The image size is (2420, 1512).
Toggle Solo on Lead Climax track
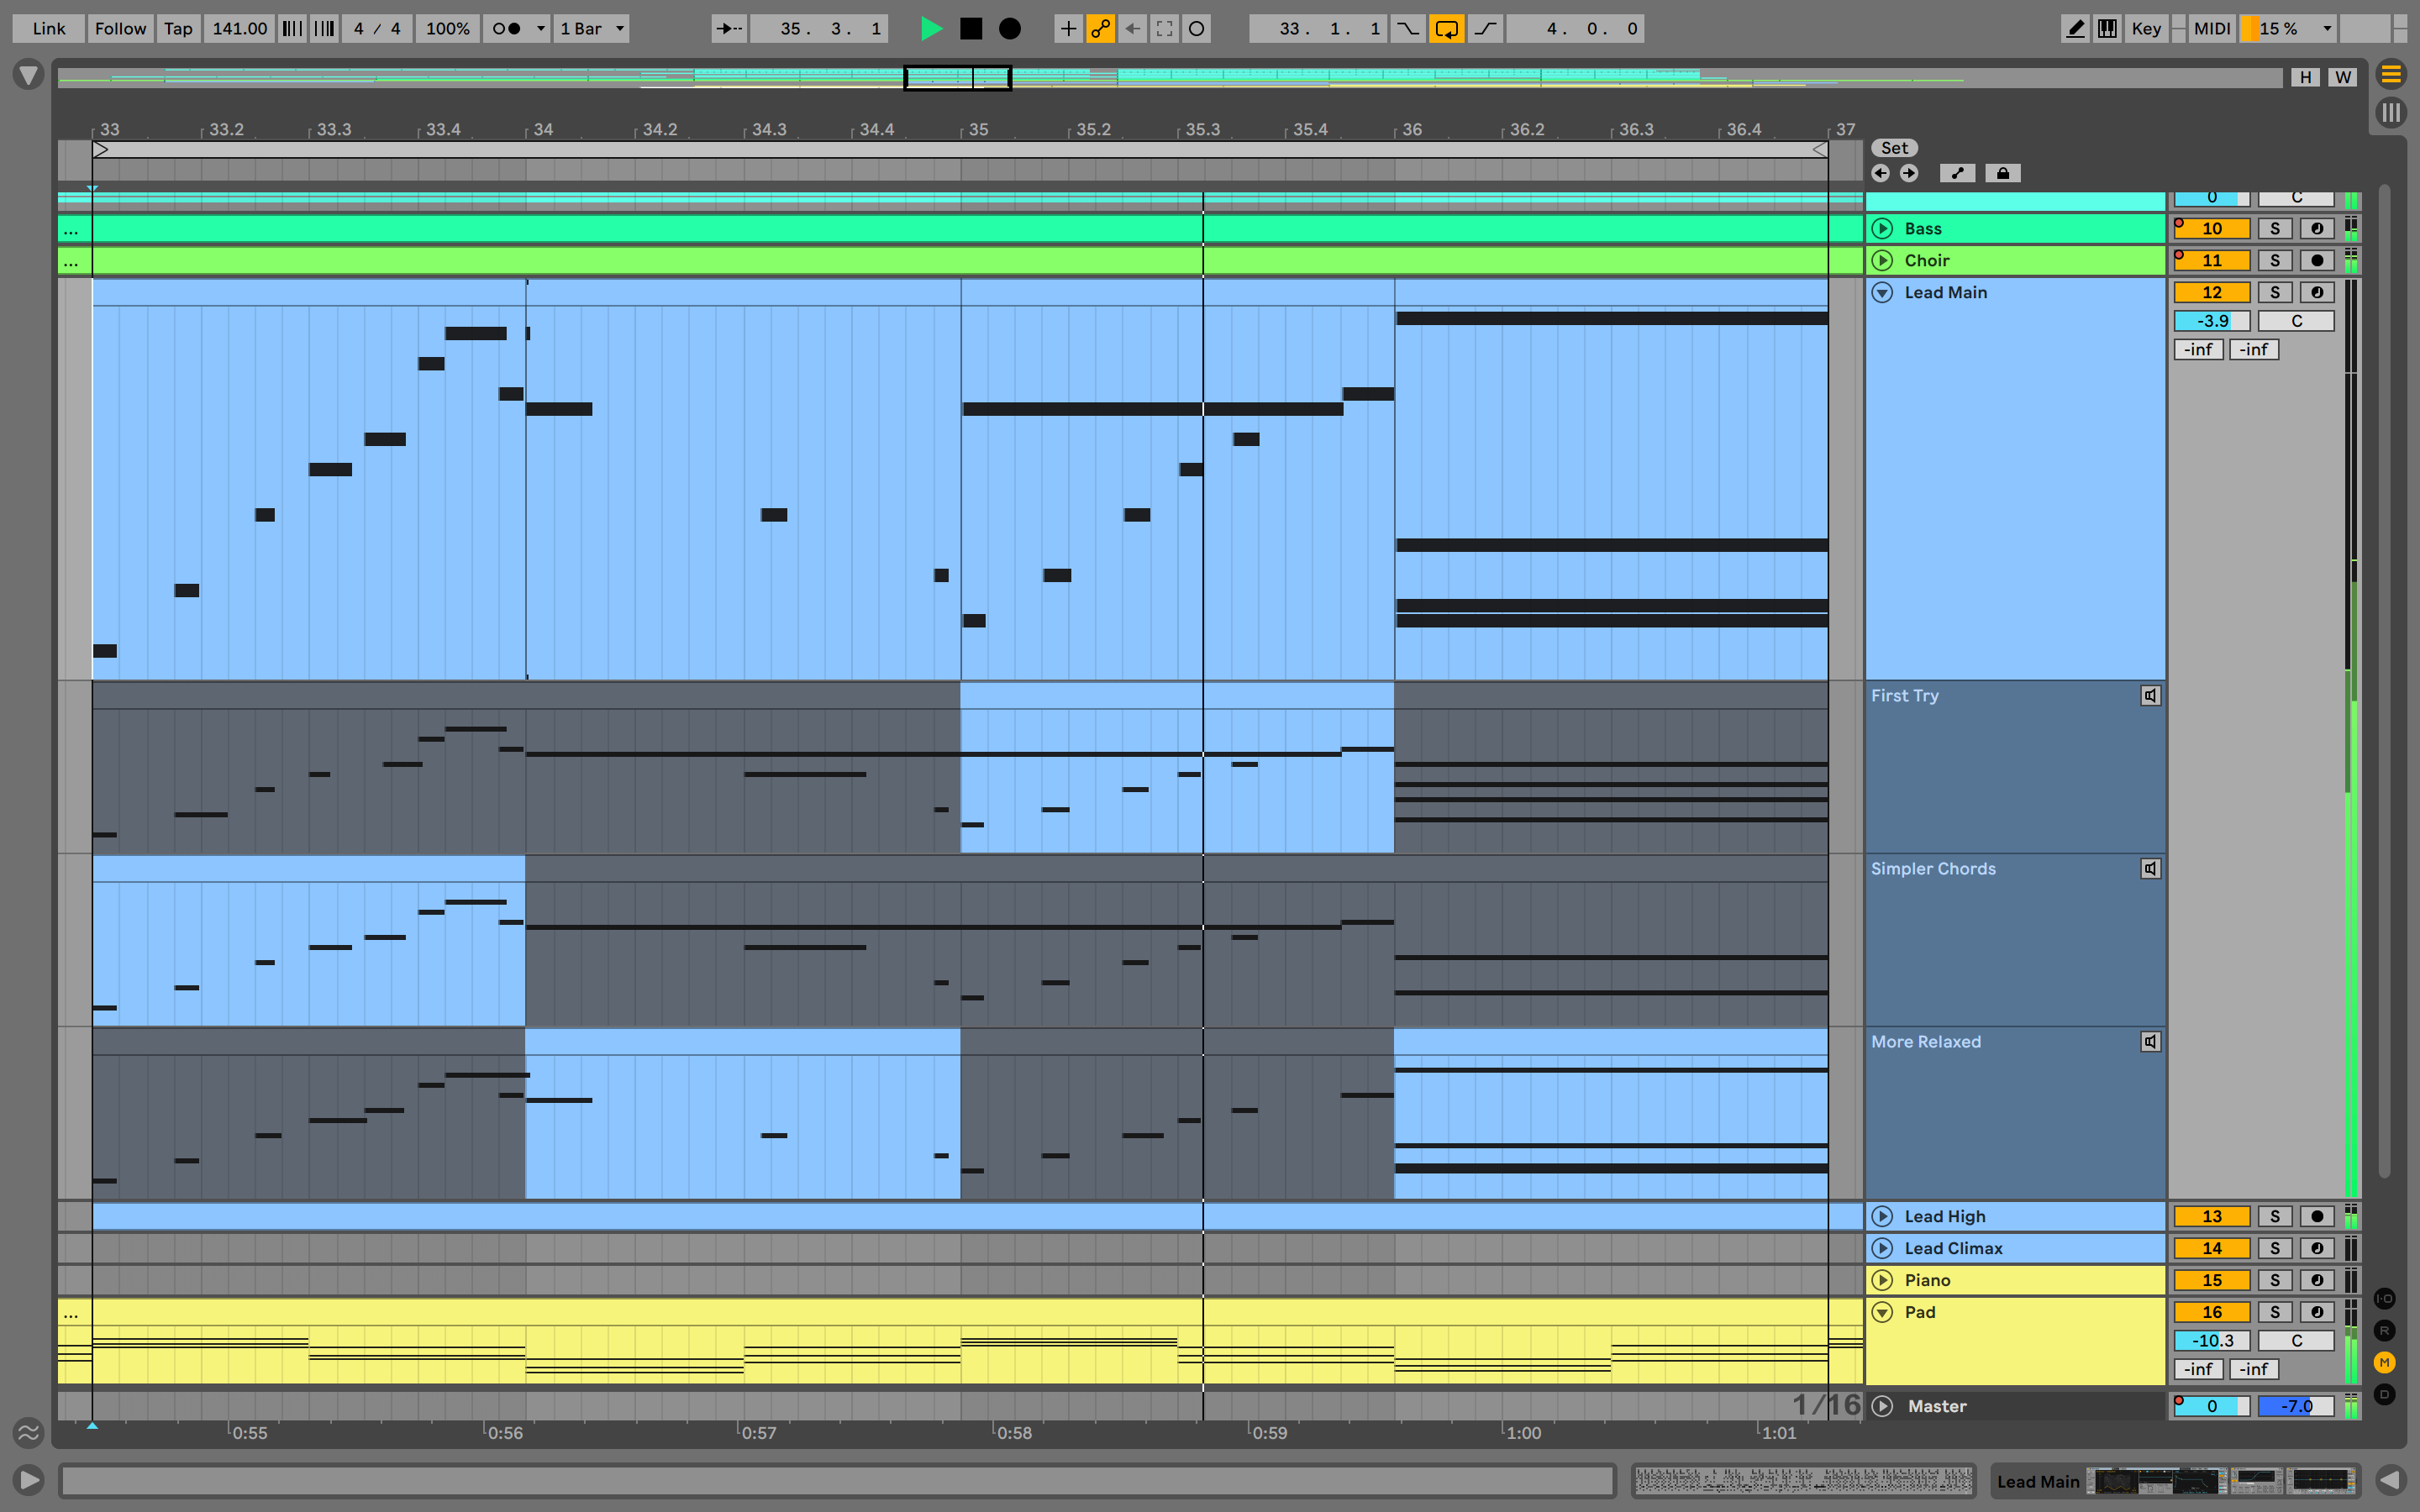click(x=2274, y=1247)
